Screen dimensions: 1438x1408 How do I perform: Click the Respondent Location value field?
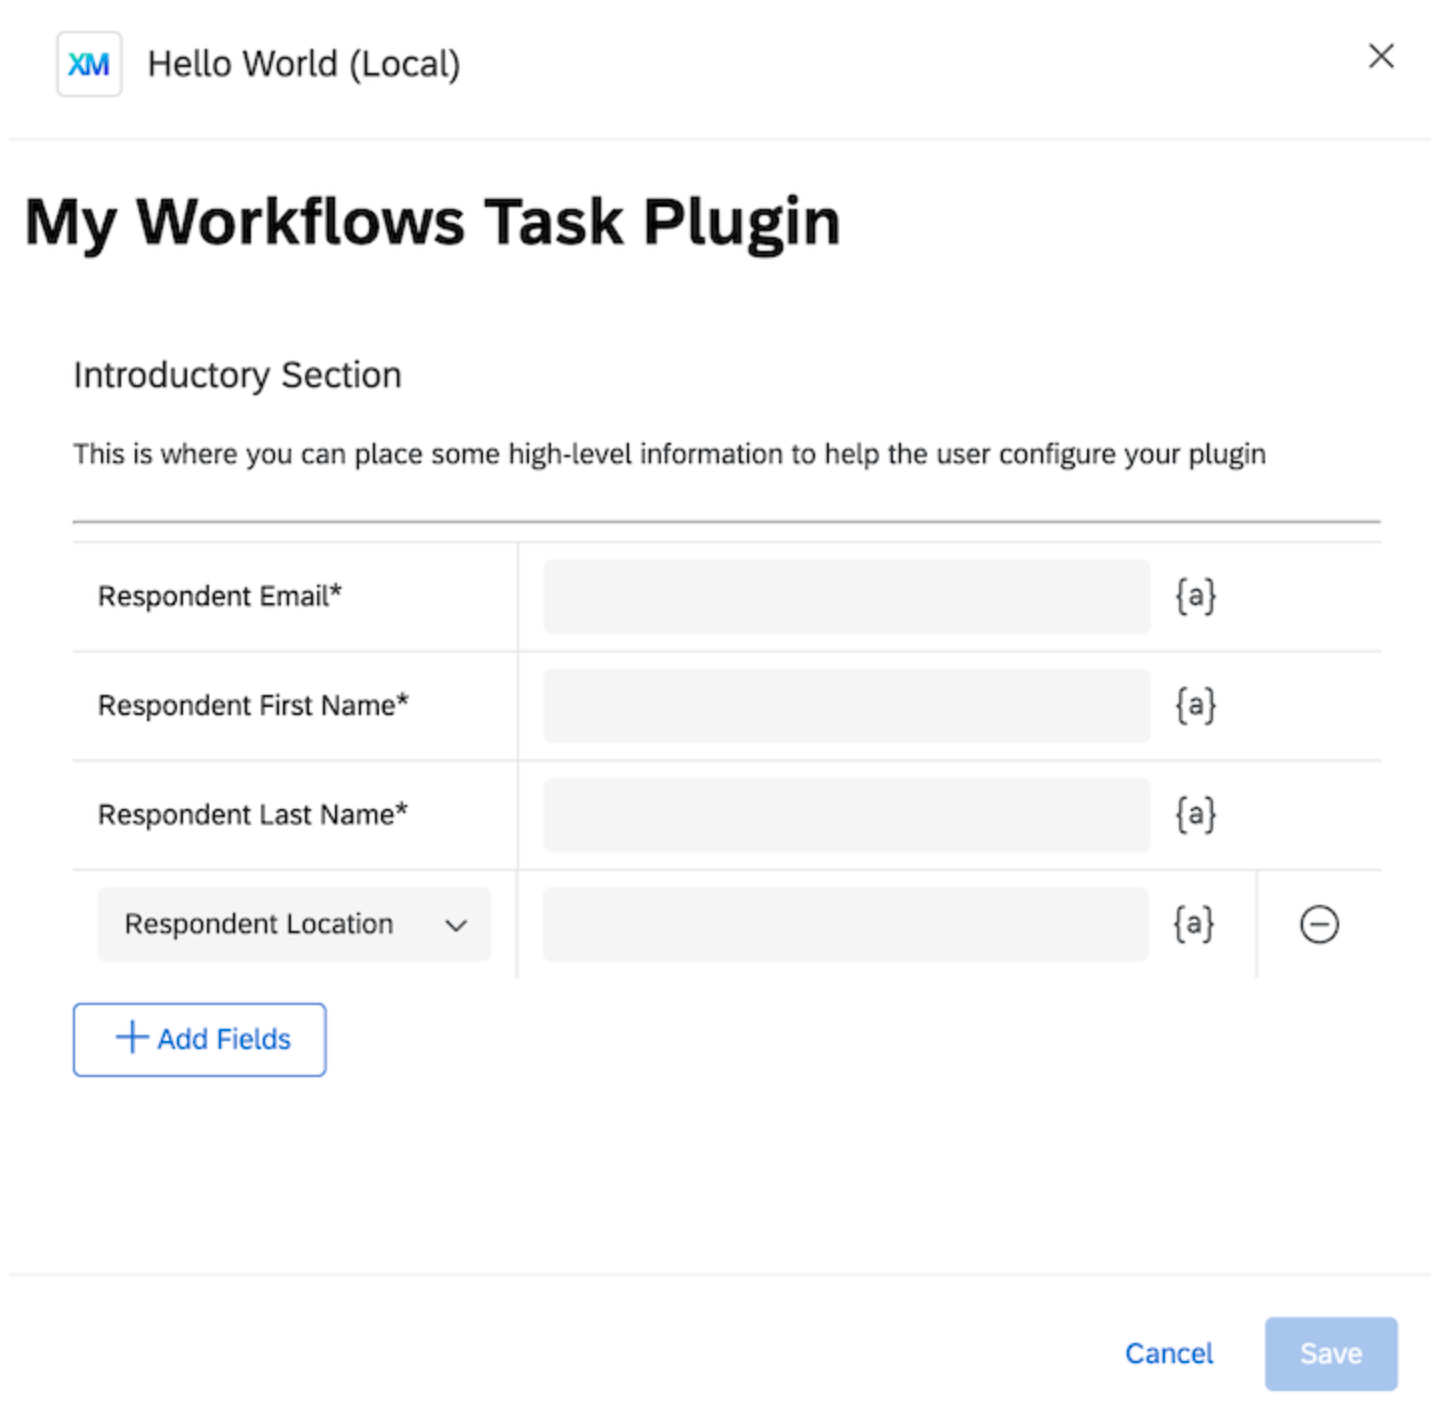pos(845,923)
